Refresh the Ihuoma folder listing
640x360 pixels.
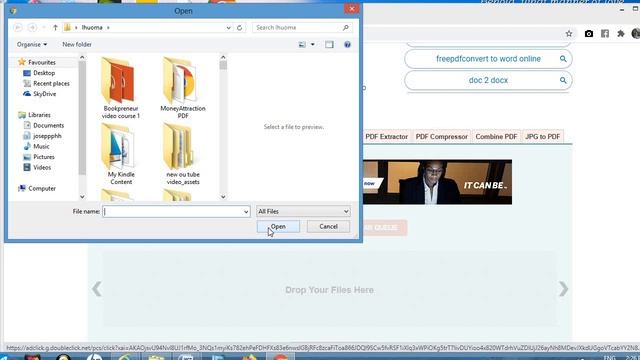240,27
